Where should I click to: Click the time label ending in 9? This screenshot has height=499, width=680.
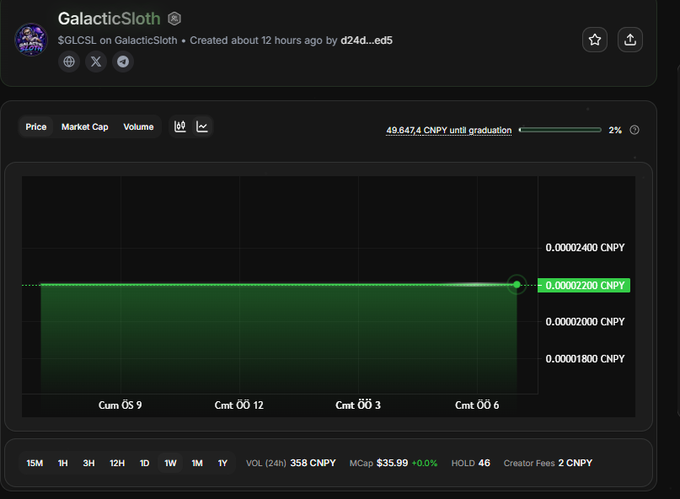point(120,405)
